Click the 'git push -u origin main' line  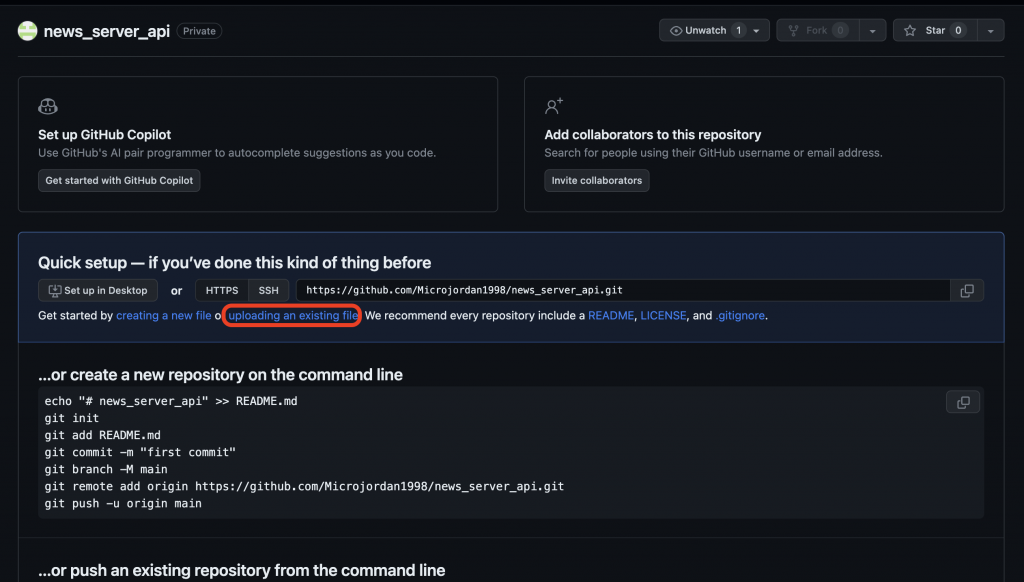(123, 504)
